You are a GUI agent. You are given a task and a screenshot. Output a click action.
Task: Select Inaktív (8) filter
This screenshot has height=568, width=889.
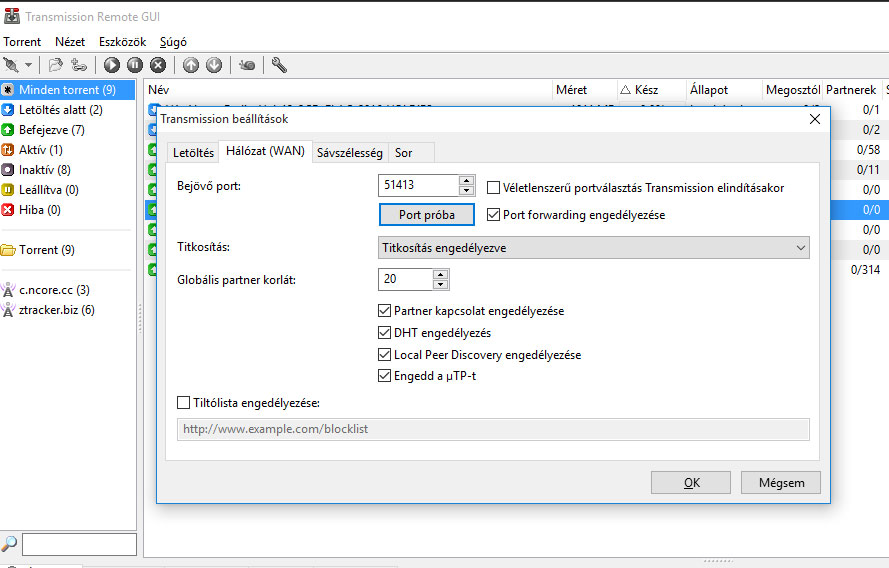coord(67,169)
